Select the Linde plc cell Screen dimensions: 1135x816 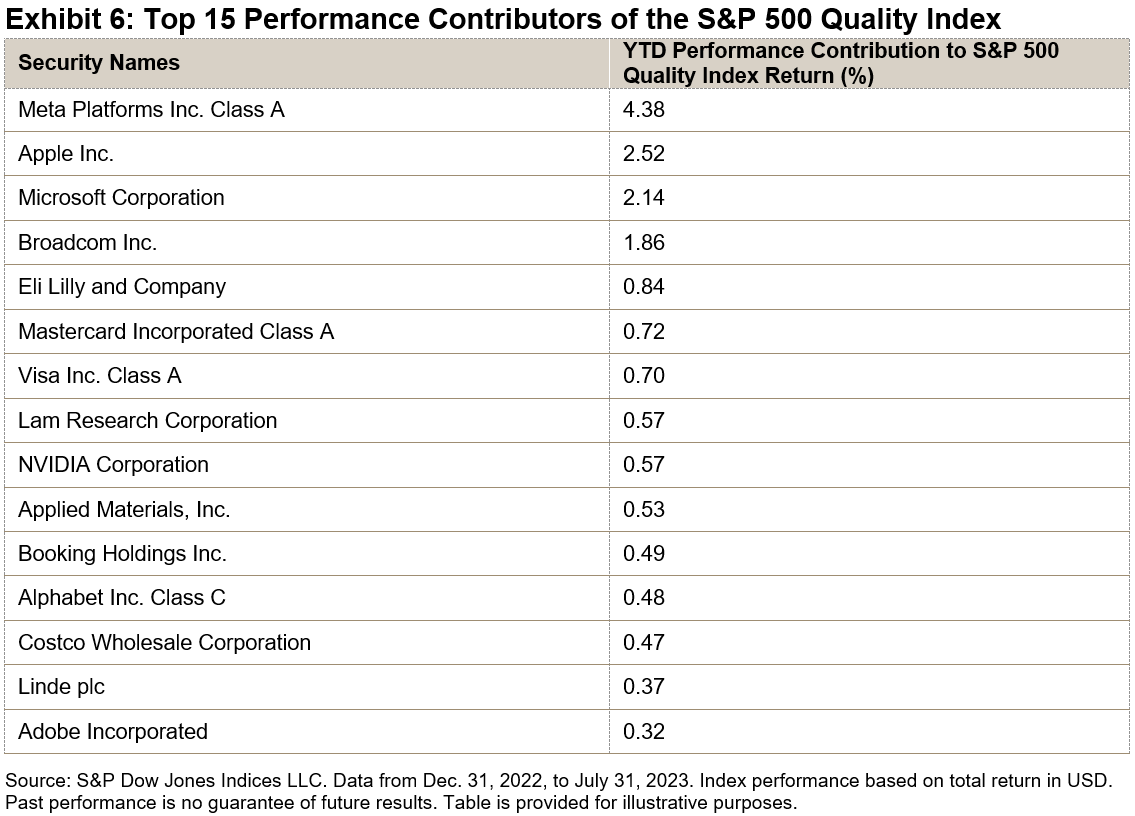tap(61, 687)
